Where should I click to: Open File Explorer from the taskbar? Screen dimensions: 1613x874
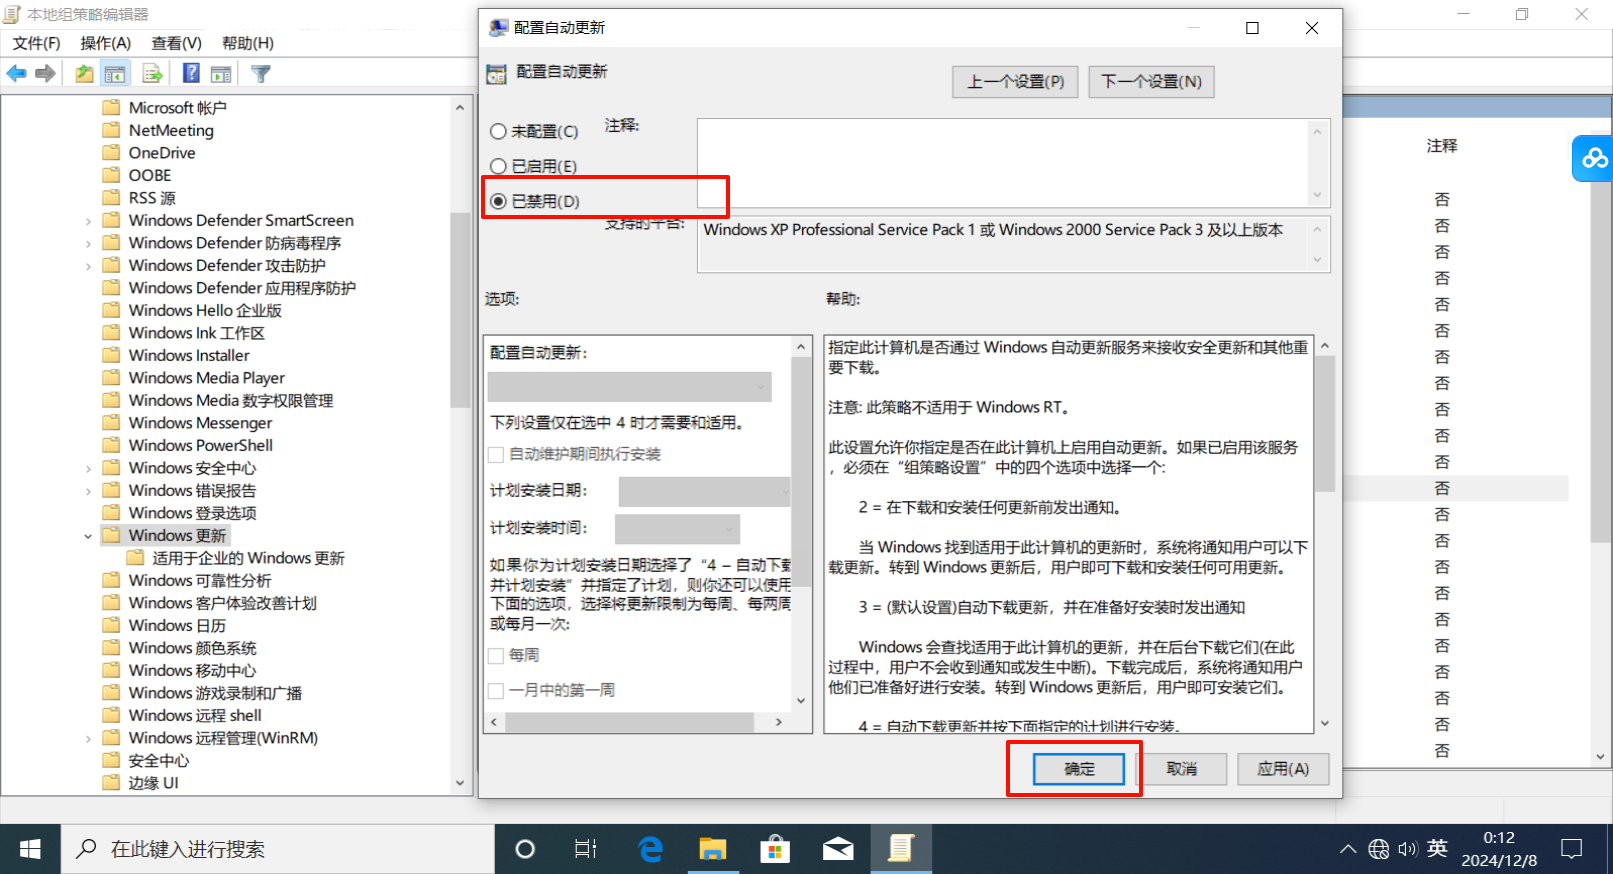click(x=712, y=849)
